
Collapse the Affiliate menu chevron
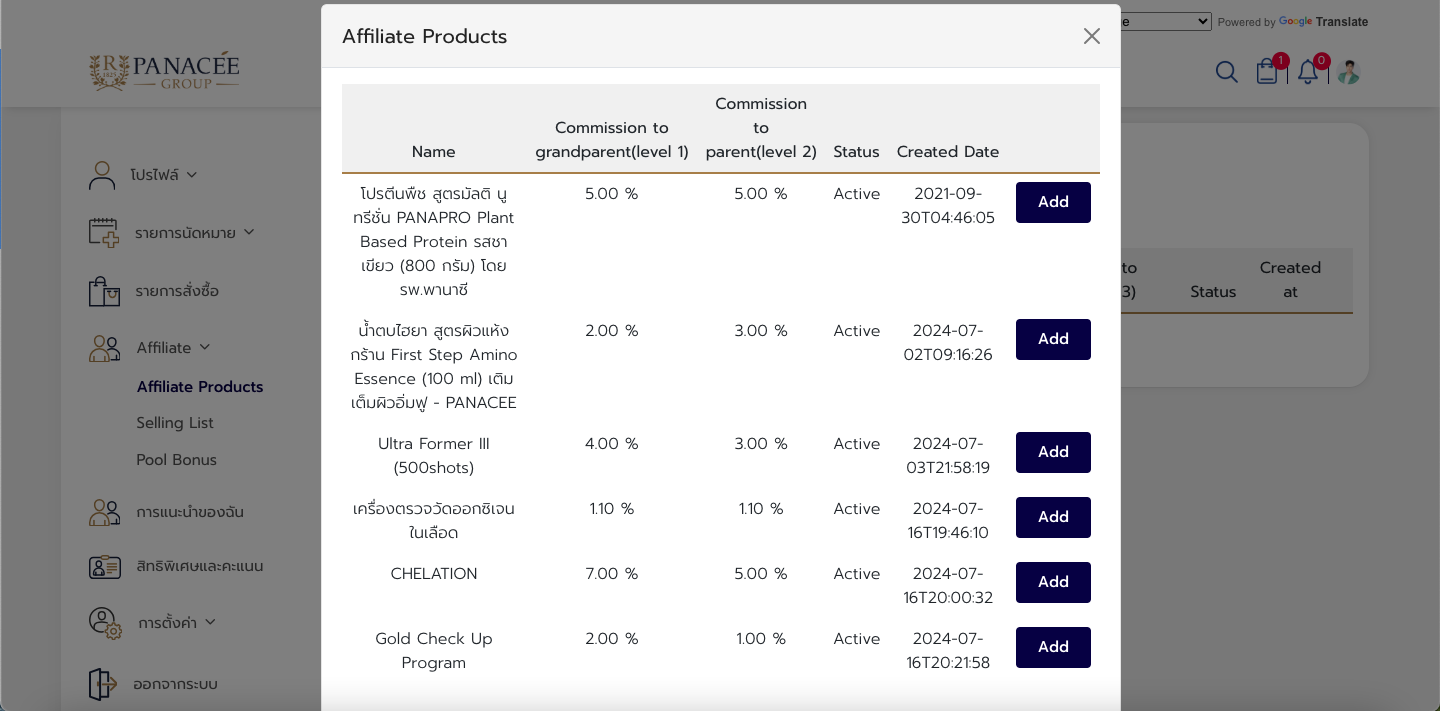[205, 348]
